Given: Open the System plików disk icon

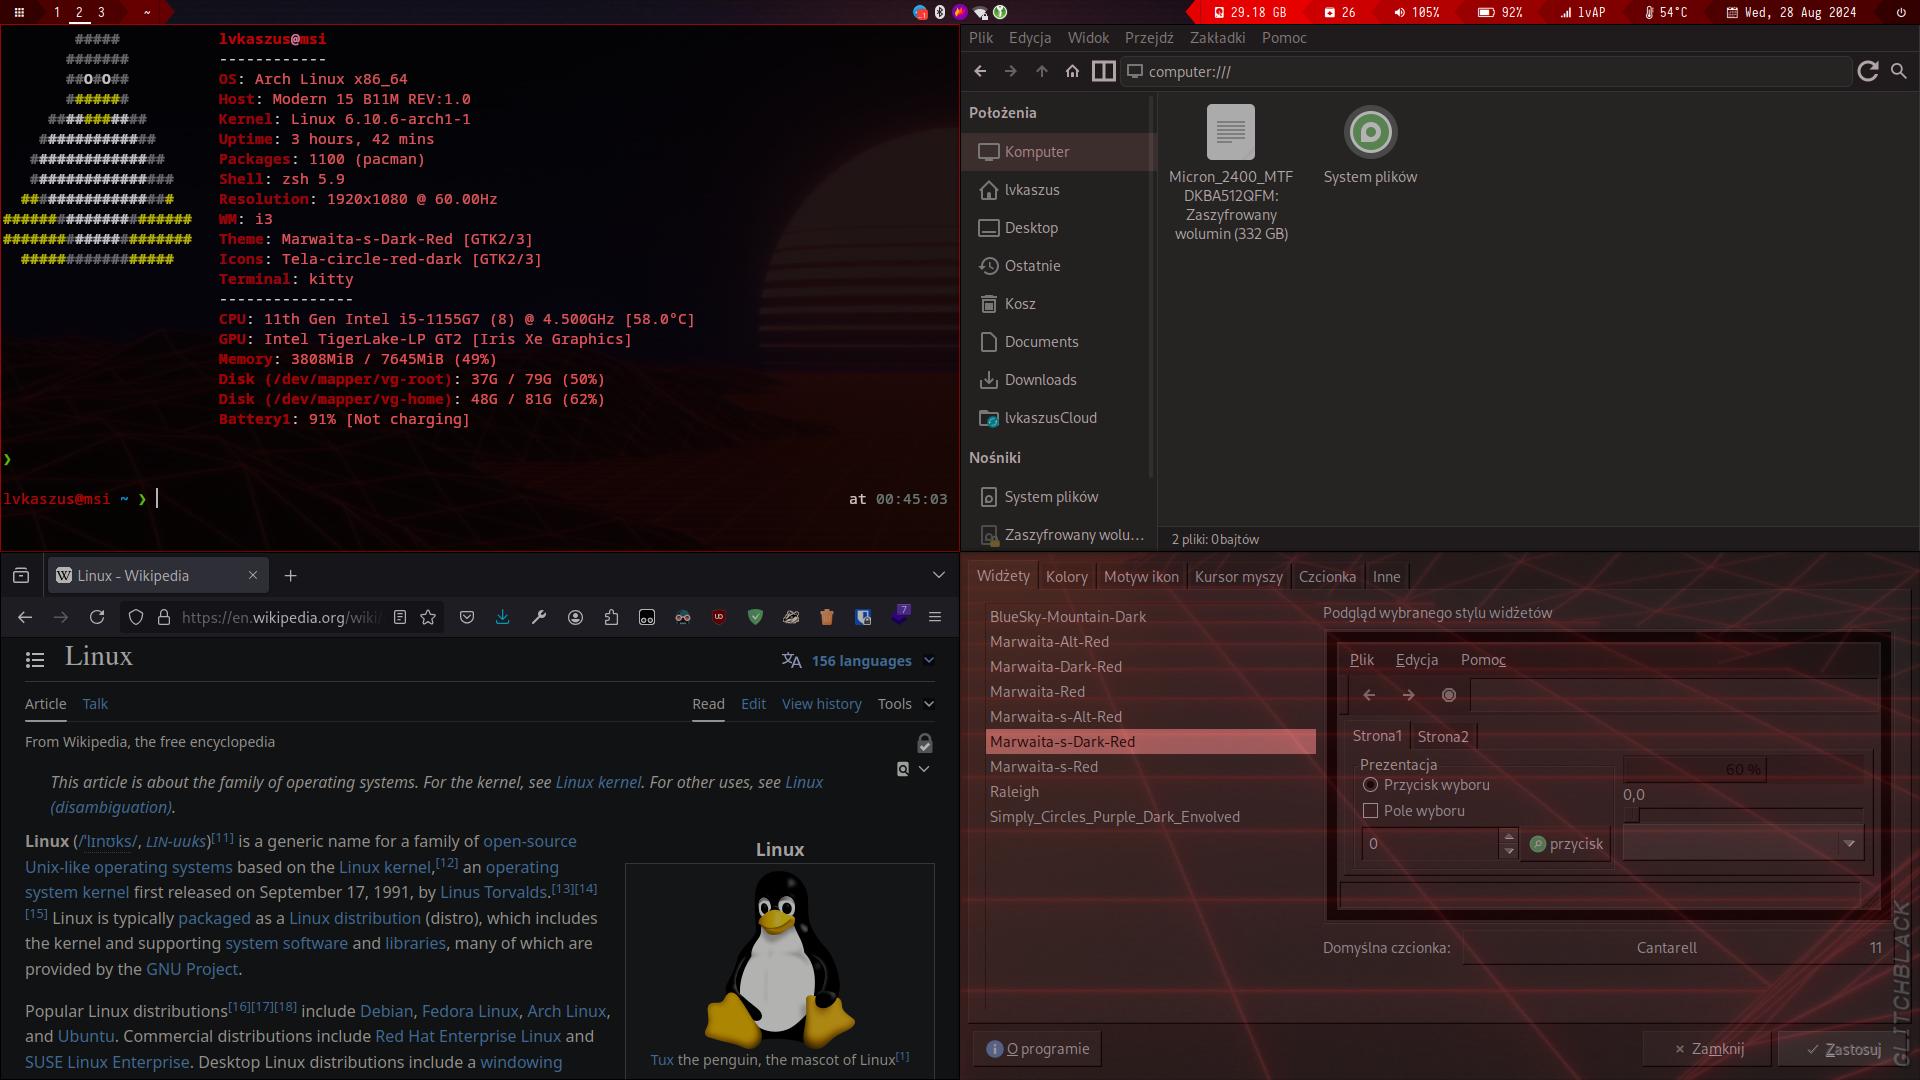Looking at the screenshot, I should (x=1370, y=132).
